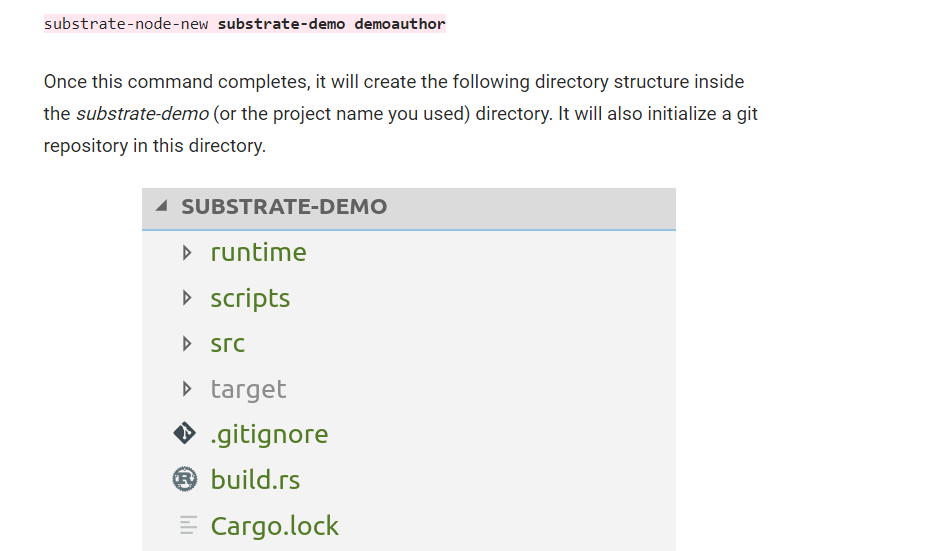Click the bold substrate-demo demoauthor arguments
933x551 pixels.
(x=331, y=24)
